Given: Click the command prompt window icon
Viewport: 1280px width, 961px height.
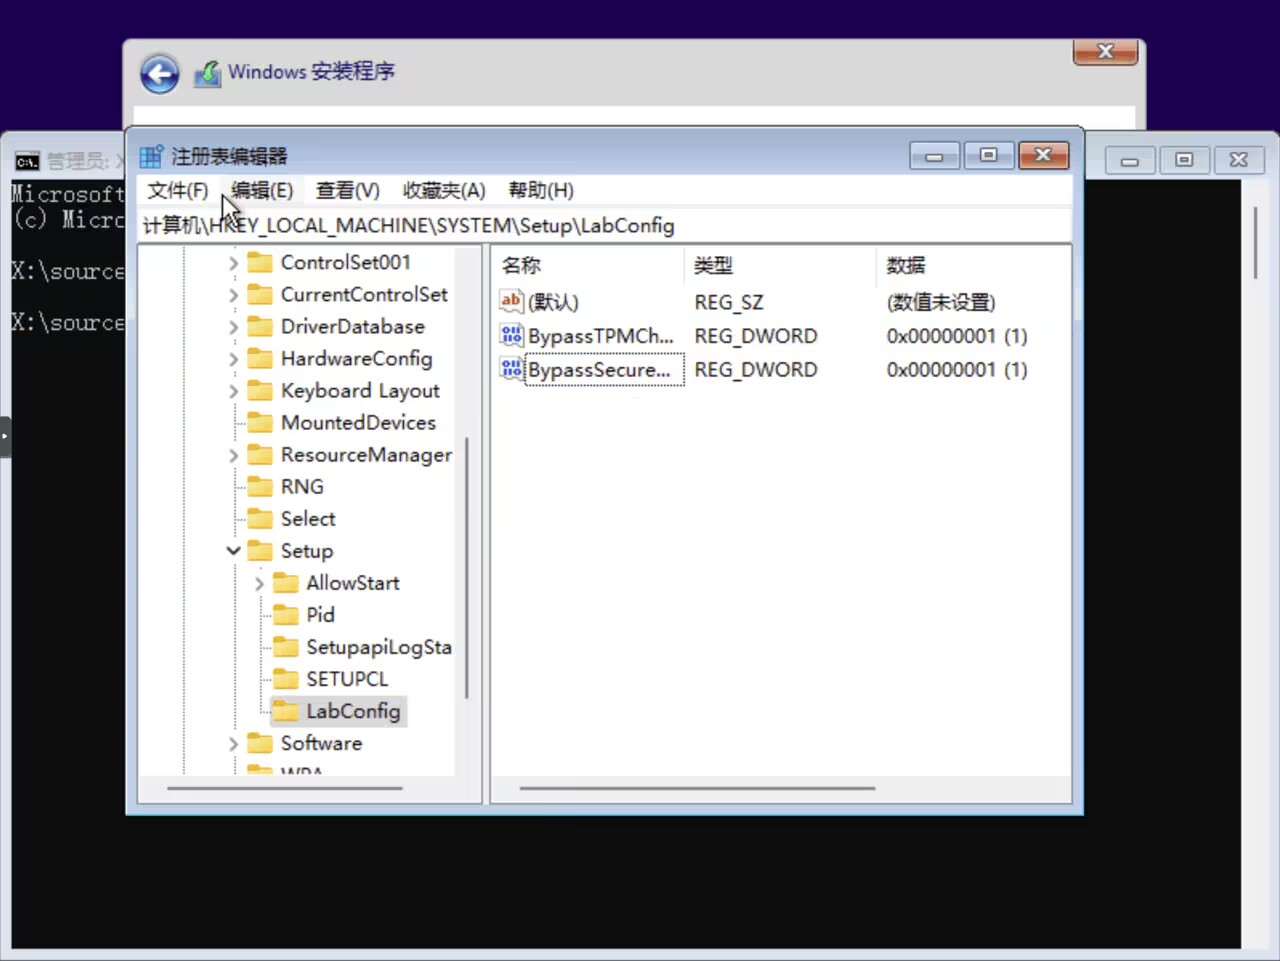Looking at the screenshot, I should (27, 161).
